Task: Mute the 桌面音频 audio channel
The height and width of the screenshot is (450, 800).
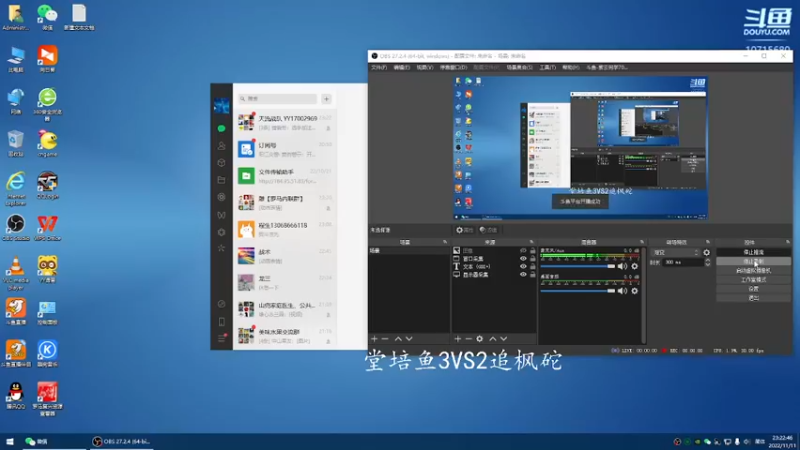Action: click(x=622, y=291)
